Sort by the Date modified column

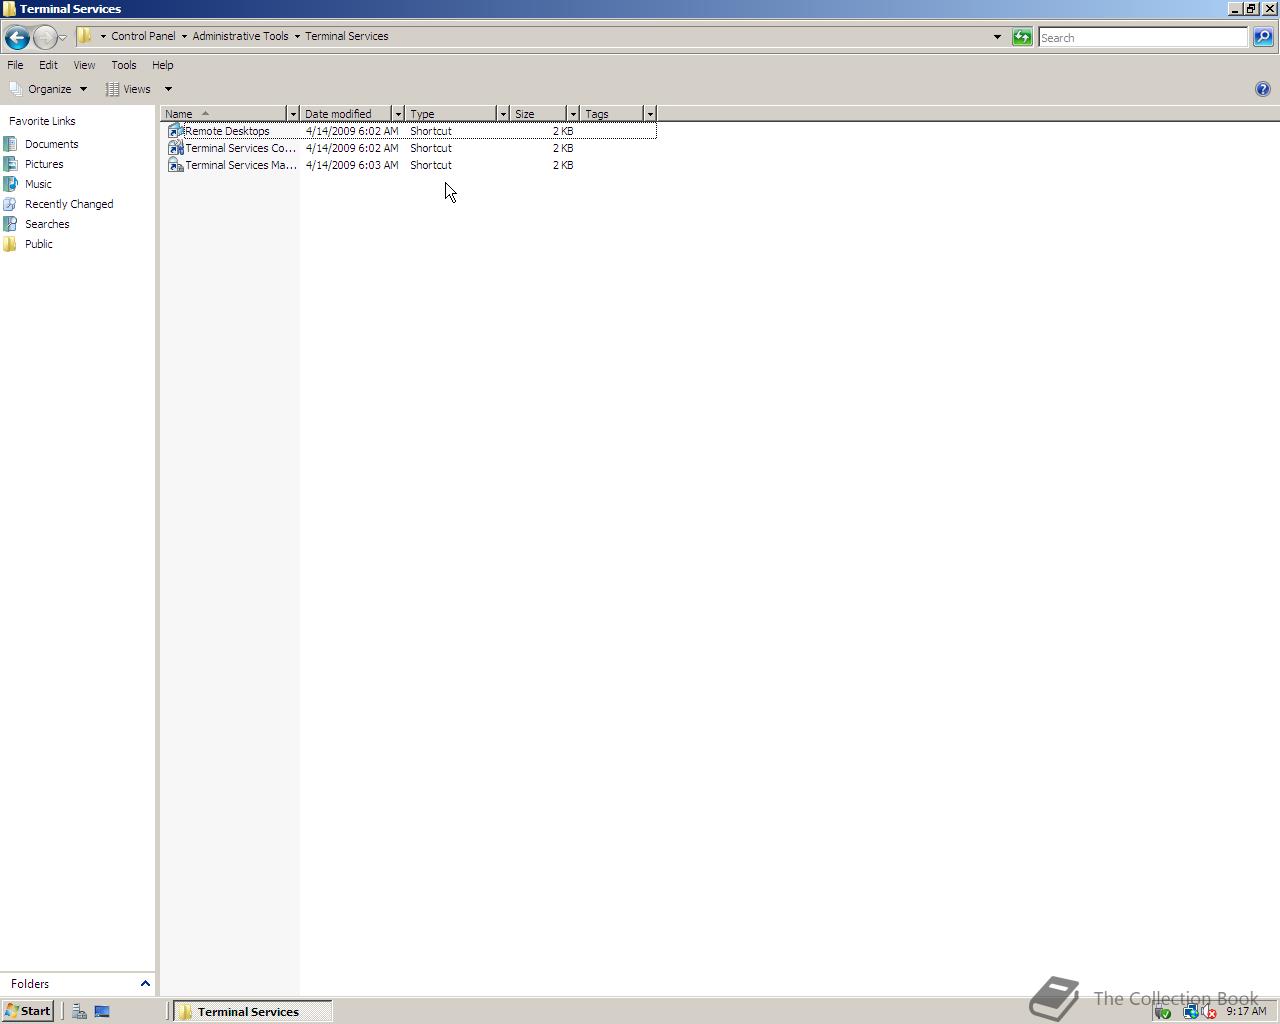coord(346,114)
